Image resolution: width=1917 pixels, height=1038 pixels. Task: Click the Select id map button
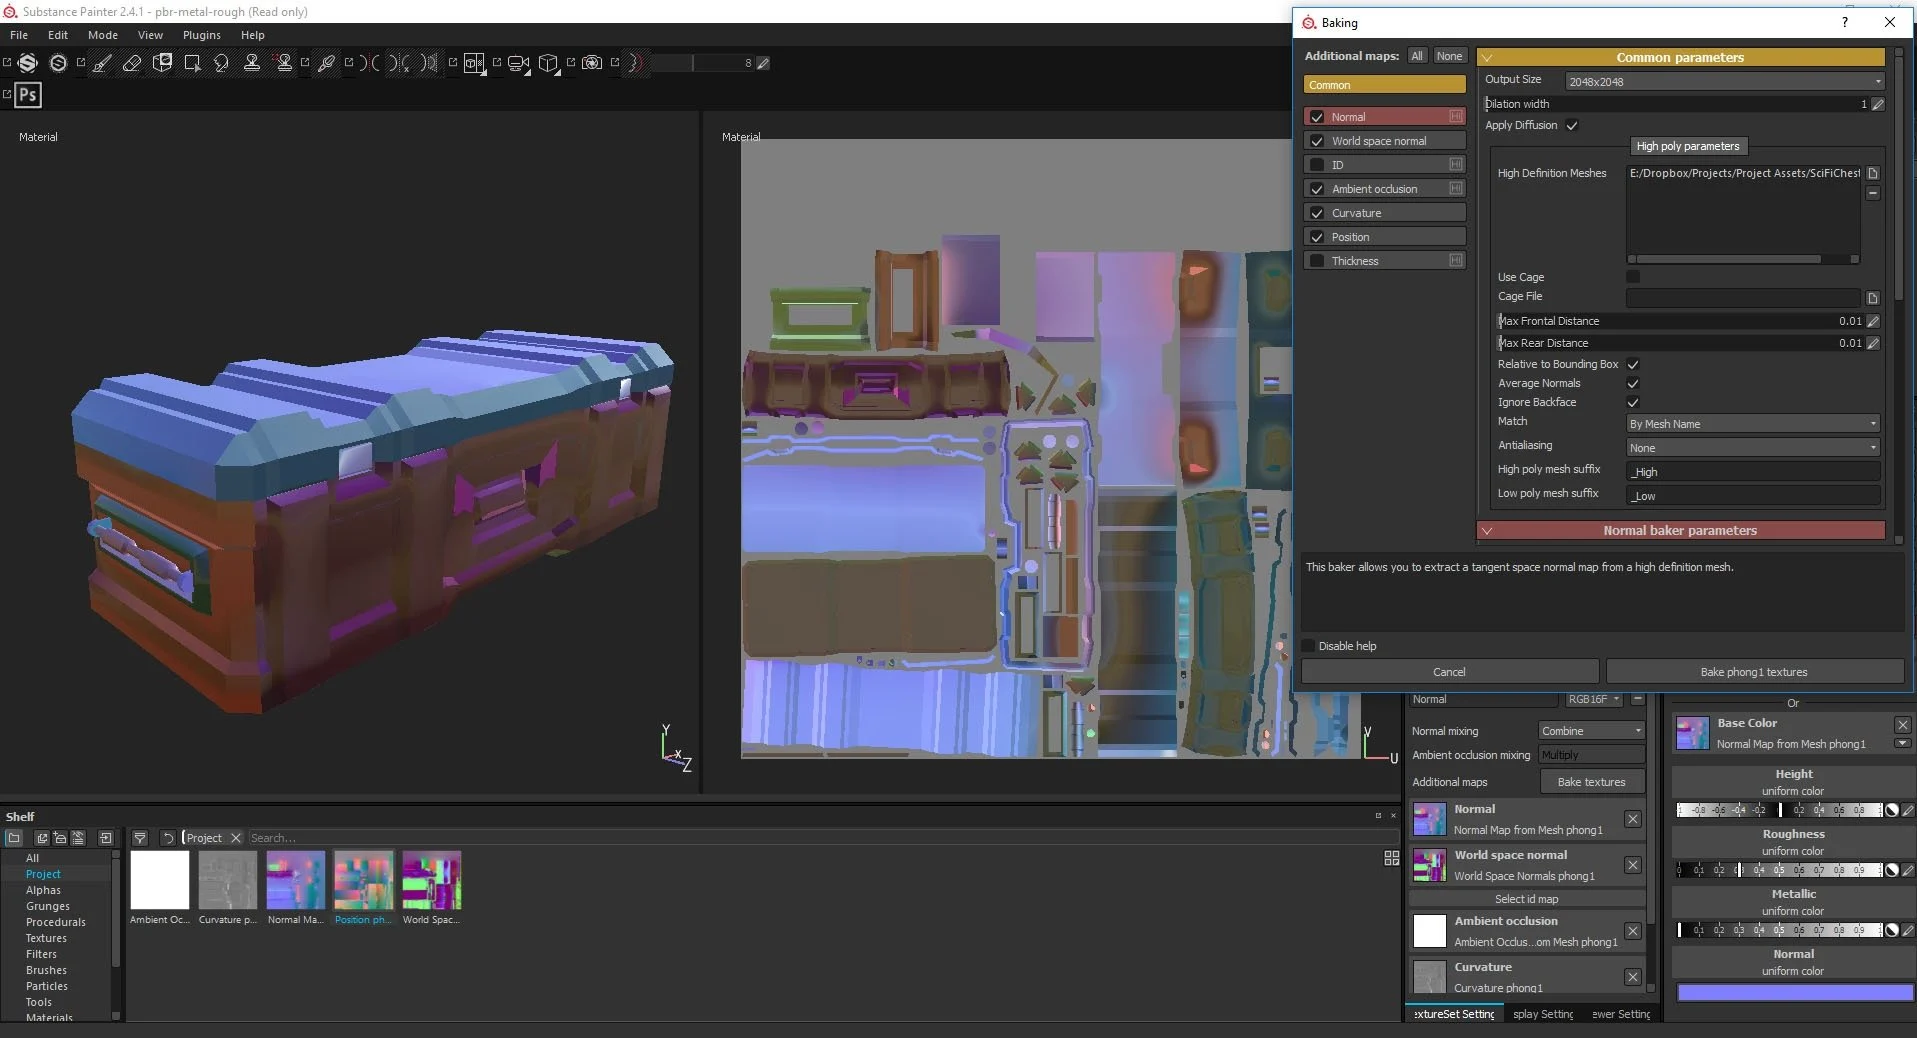[x=1526, y=899]
